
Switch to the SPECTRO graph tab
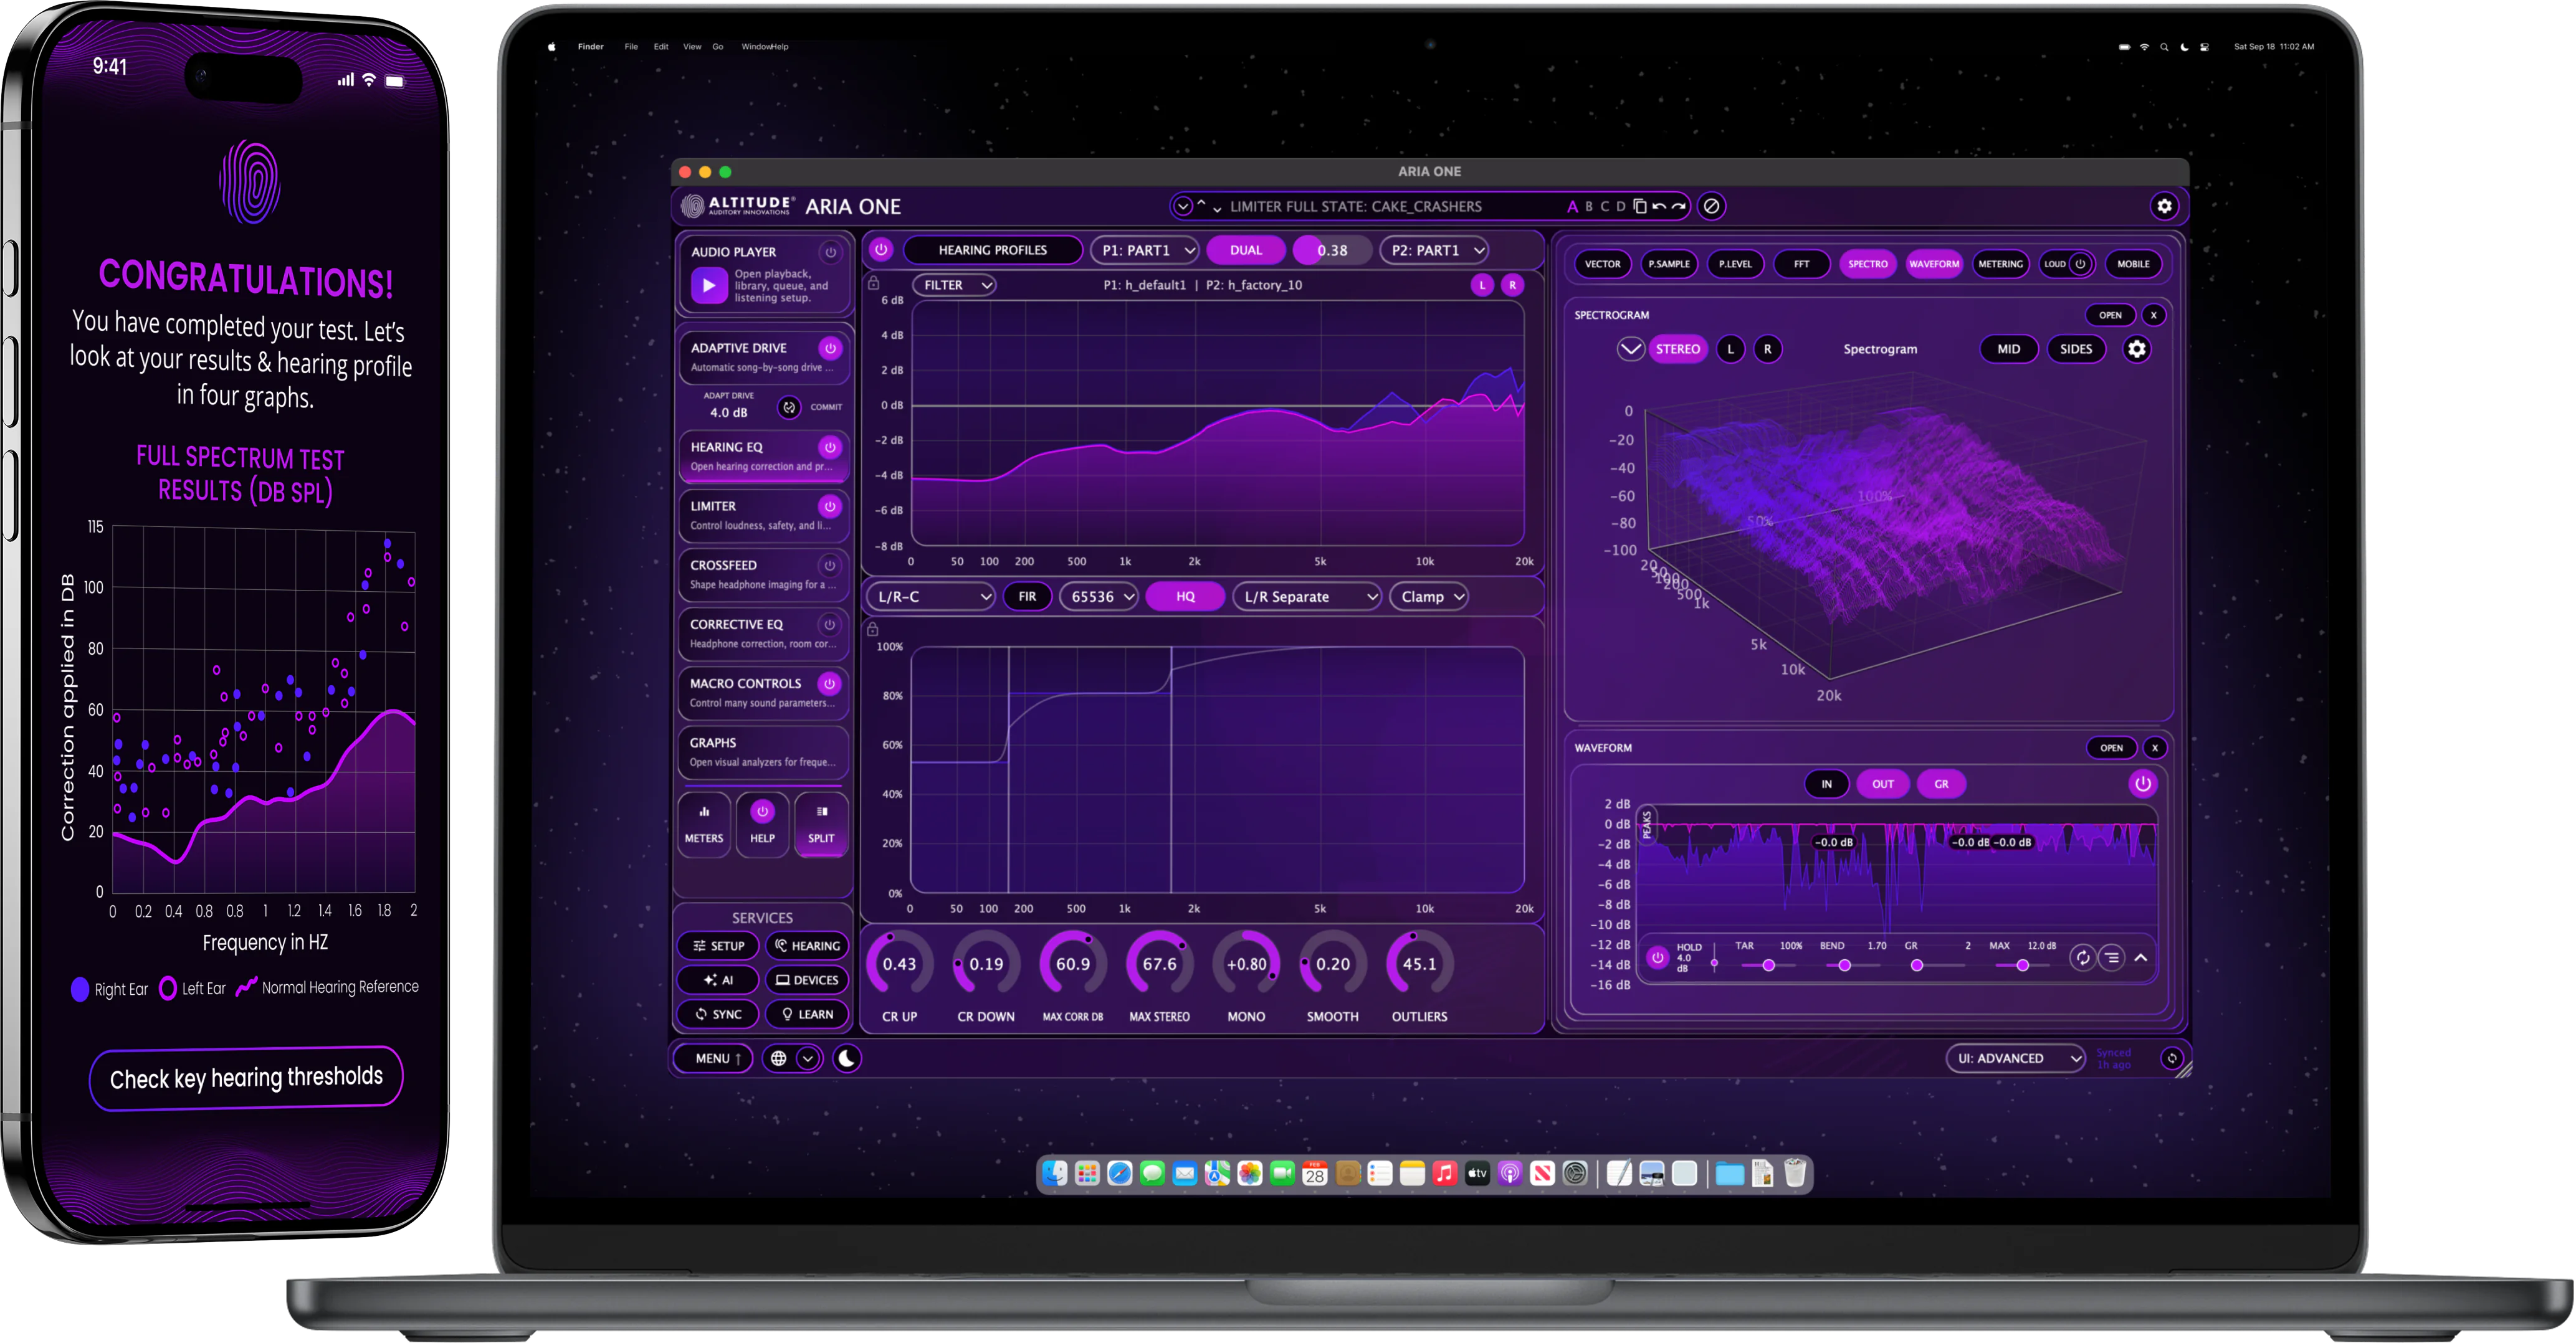pyautogui.click(x=1867, y=264)
